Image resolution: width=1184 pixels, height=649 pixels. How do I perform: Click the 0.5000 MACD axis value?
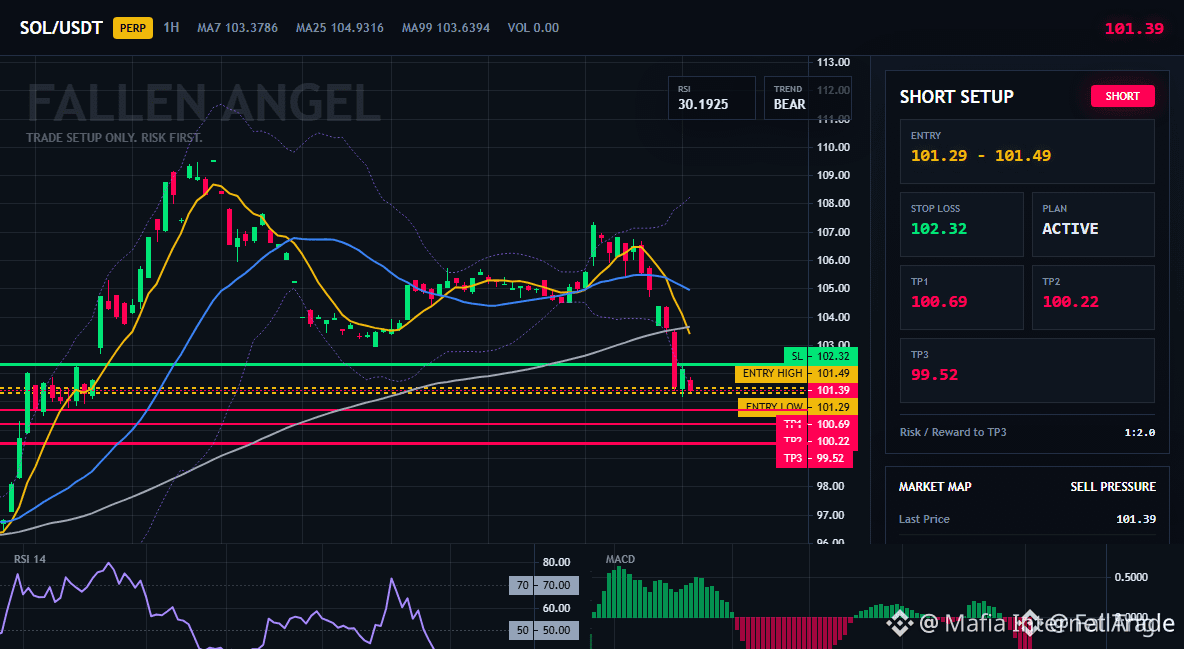[1131, 577]
